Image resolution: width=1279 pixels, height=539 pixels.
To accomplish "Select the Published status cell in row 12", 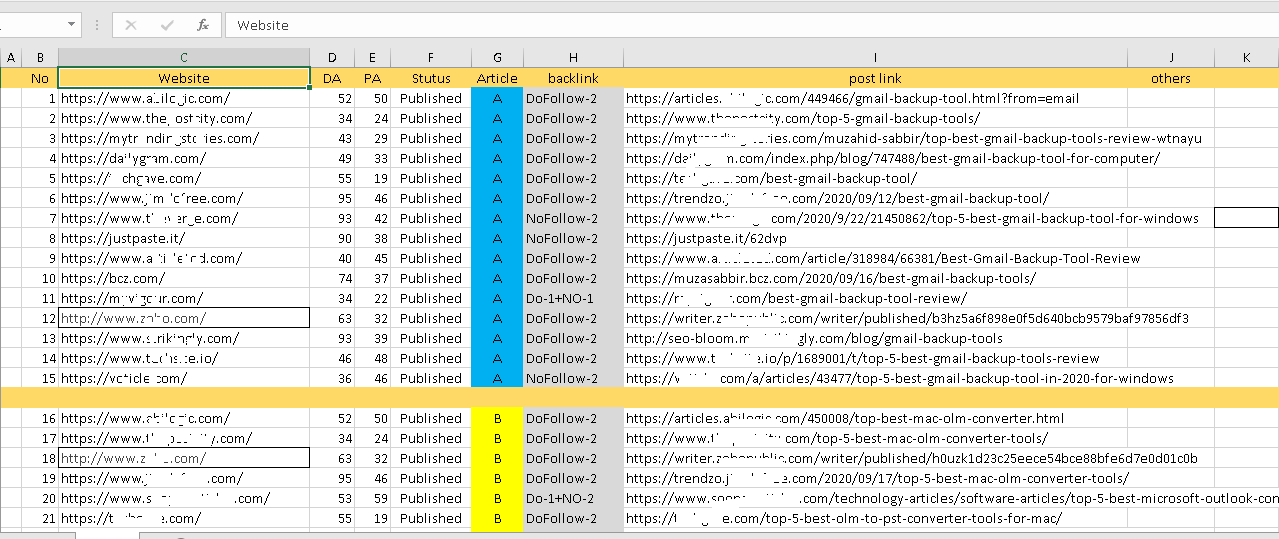I will [431, 318].
